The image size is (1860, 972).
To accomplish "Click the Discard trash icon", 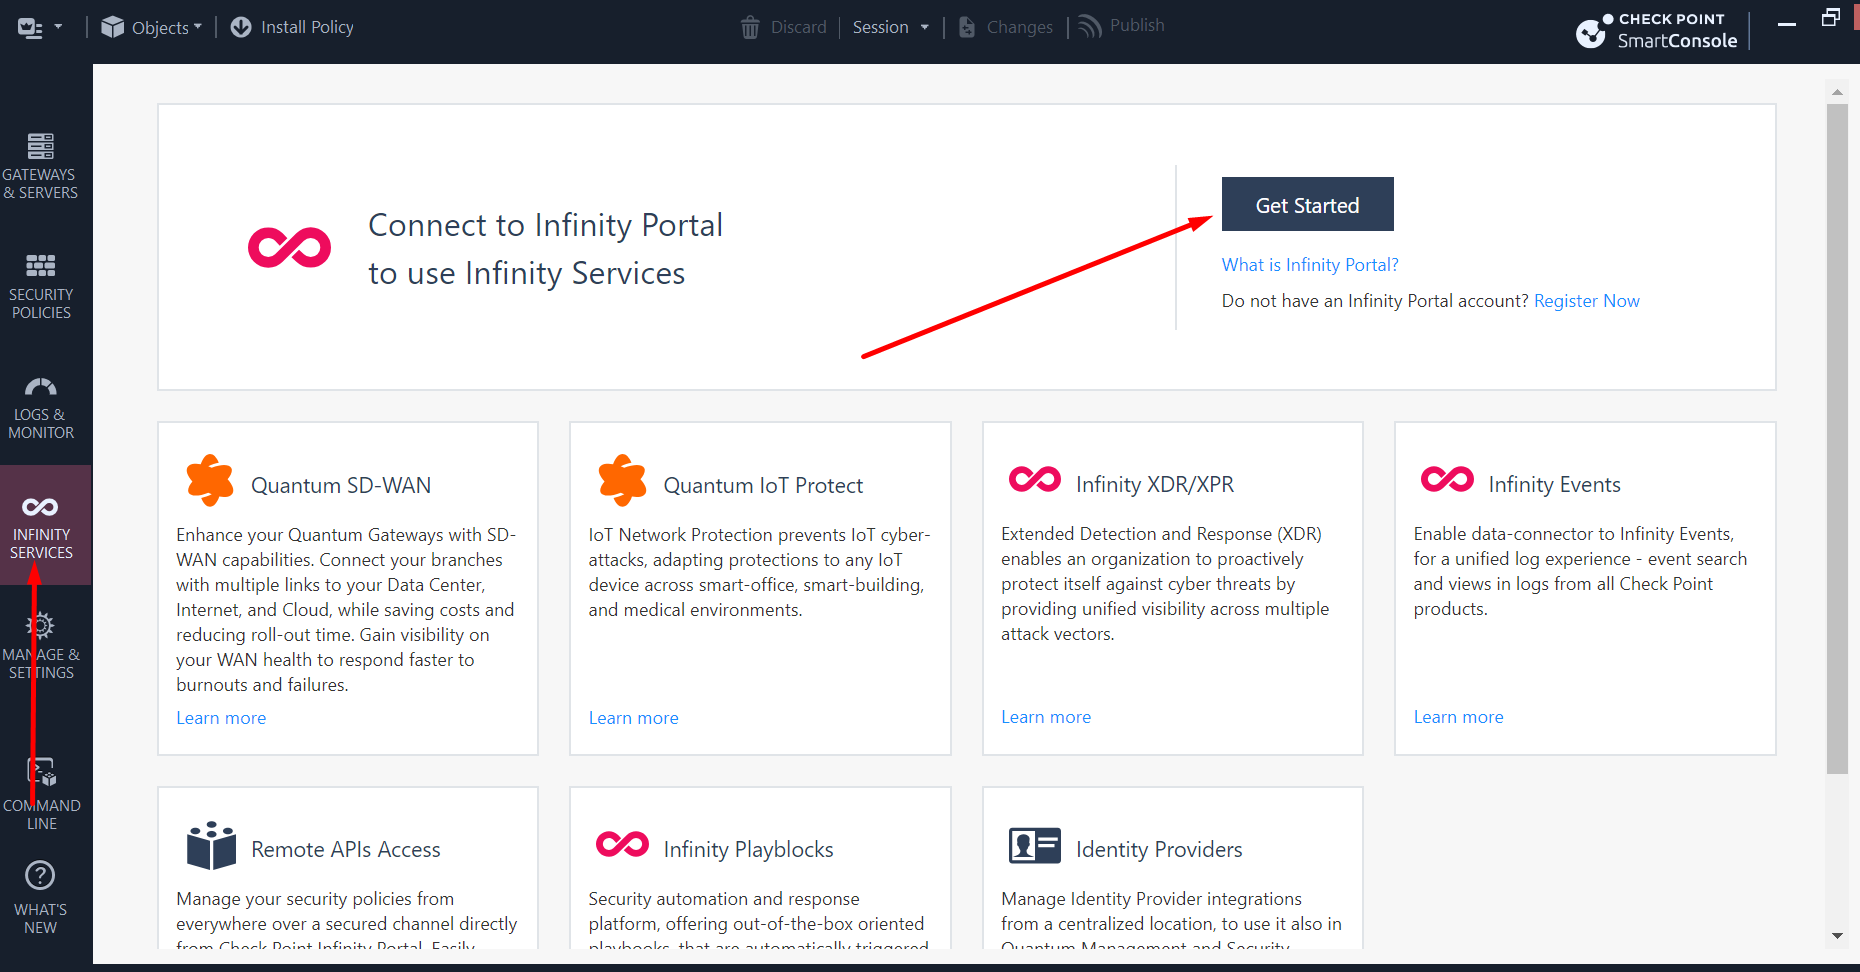I will [x=750, y=26].
